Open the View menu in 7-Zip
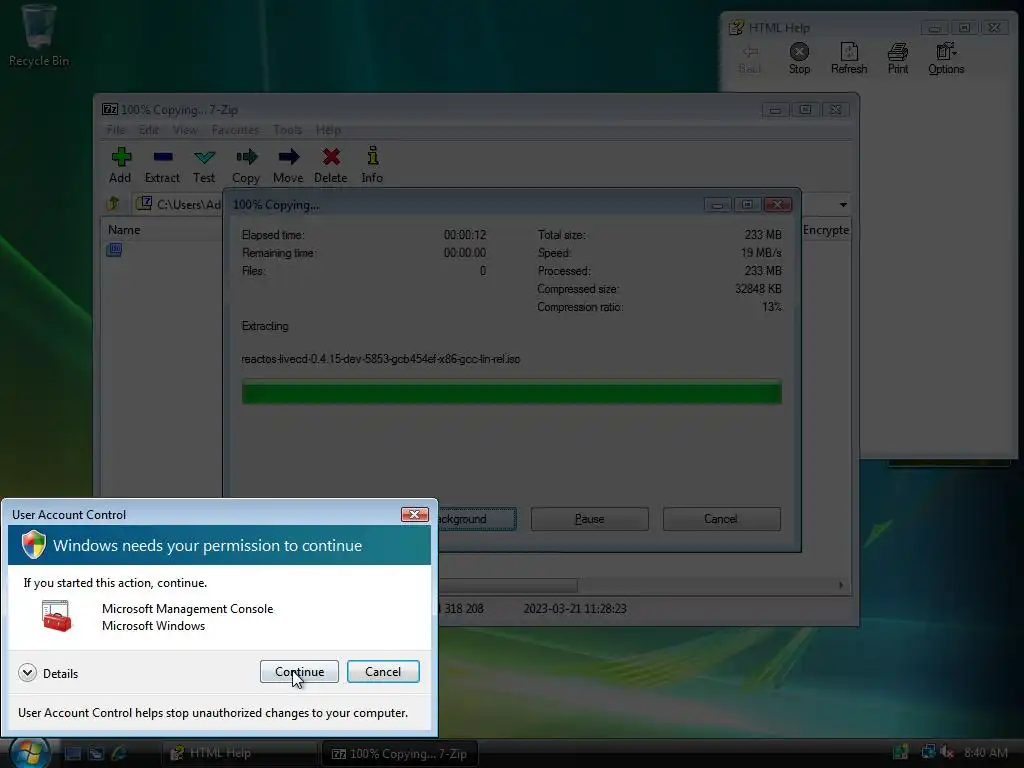This screenshot has height=768, width=1024. pyautogui.click(x=185, y=130)
